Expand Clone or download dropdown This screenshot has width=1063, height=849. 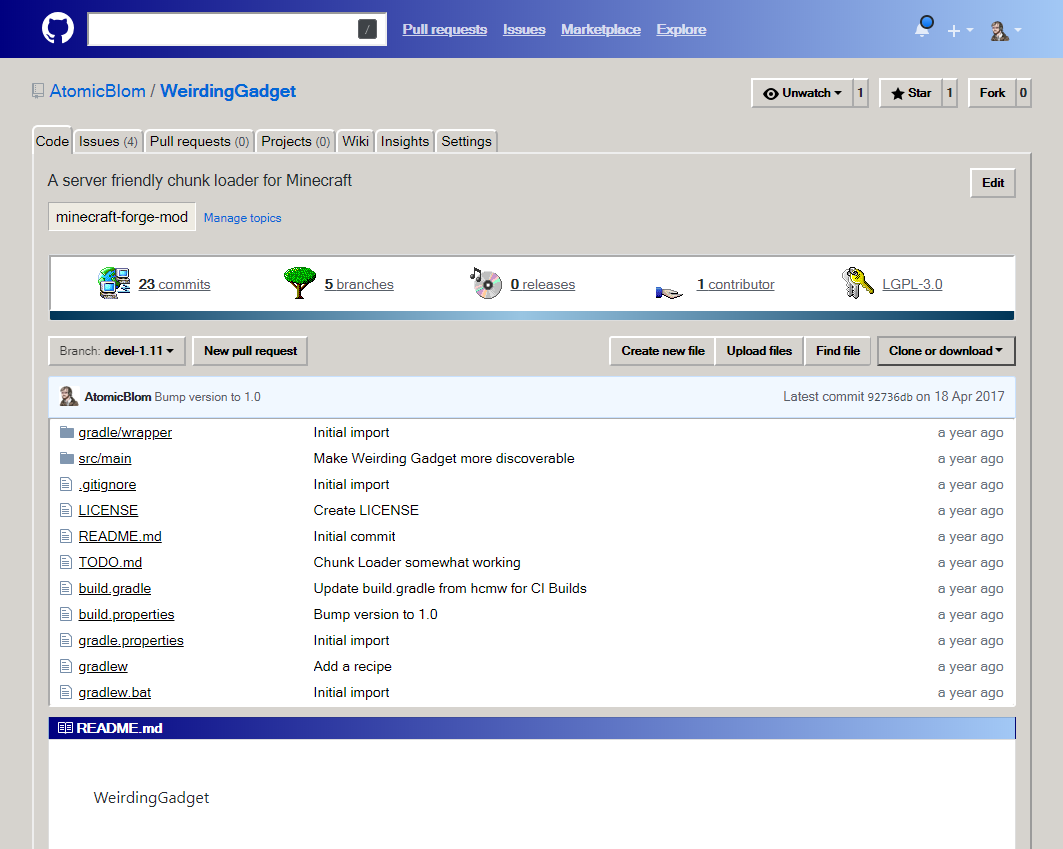point(946,351)
